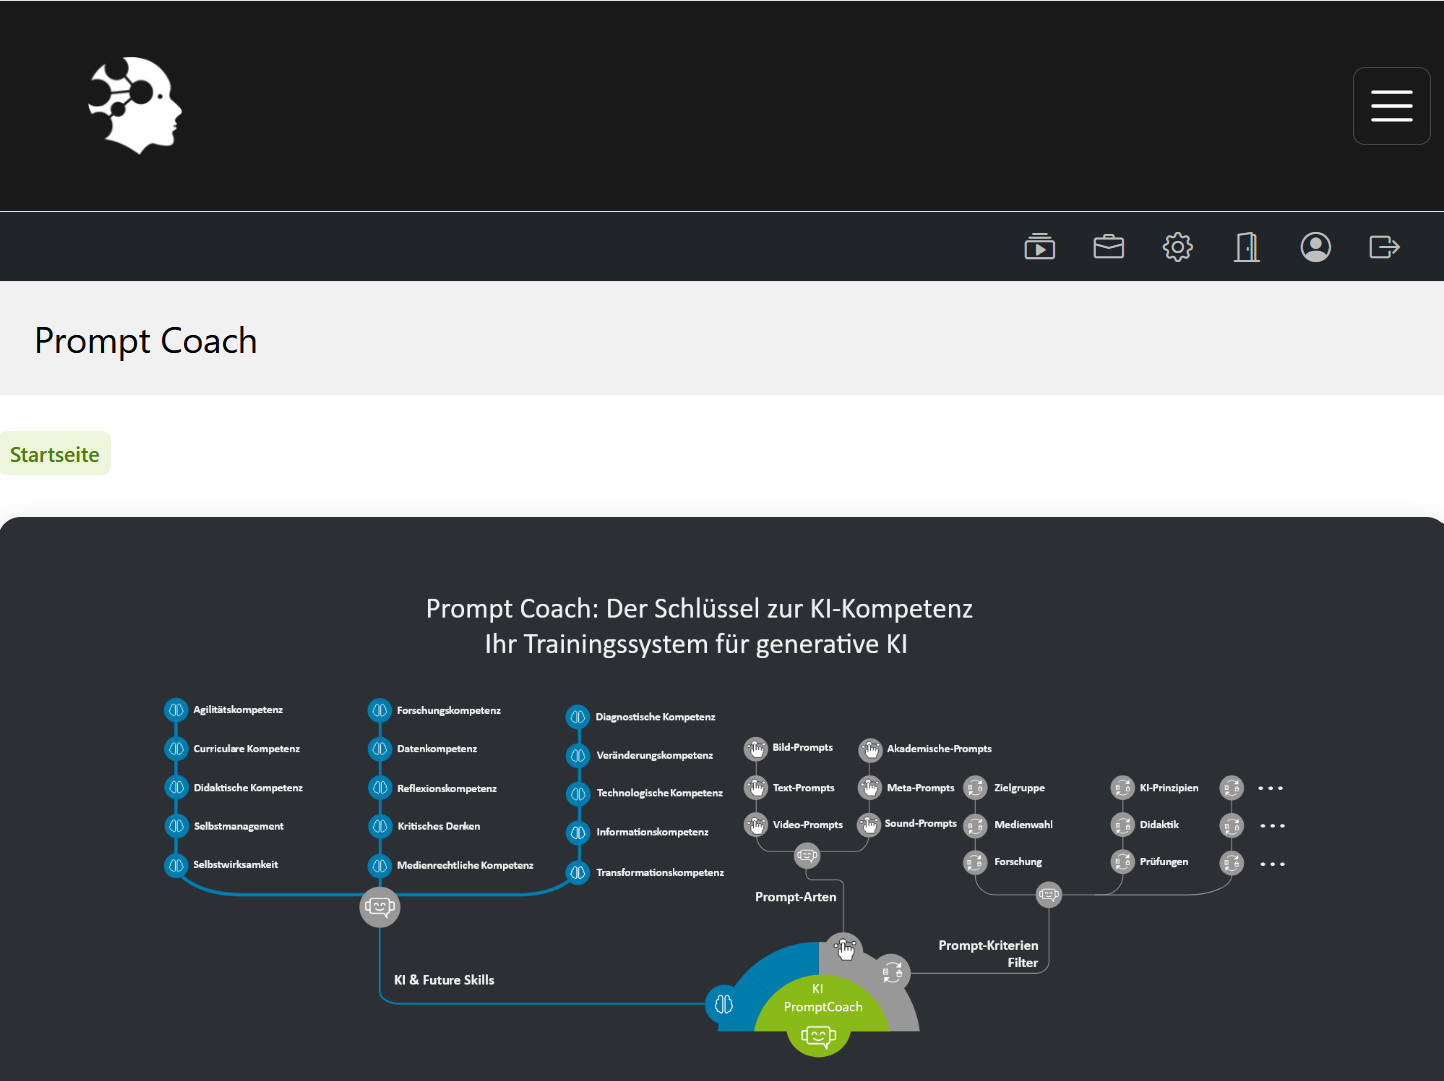Select the Startseite breadcrumb link
This screenshot has width=1444, height=1081.
55,454
